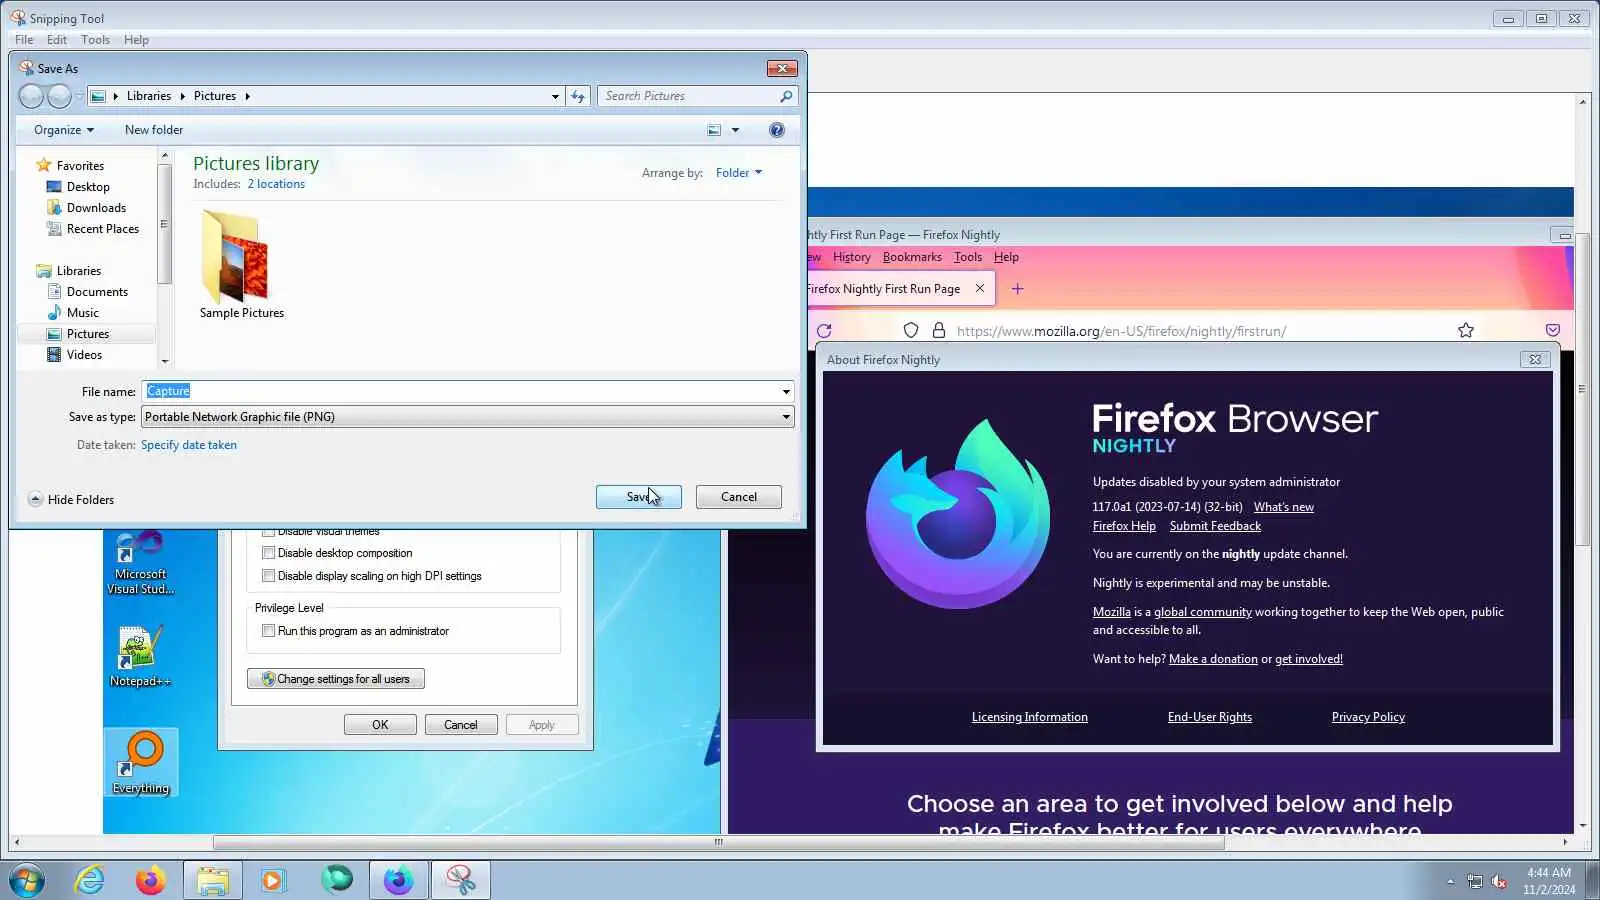This screenshot has height=900, width=1600.
Task: Click the search magnifier icon in Save As
Action: pos(786,96)
